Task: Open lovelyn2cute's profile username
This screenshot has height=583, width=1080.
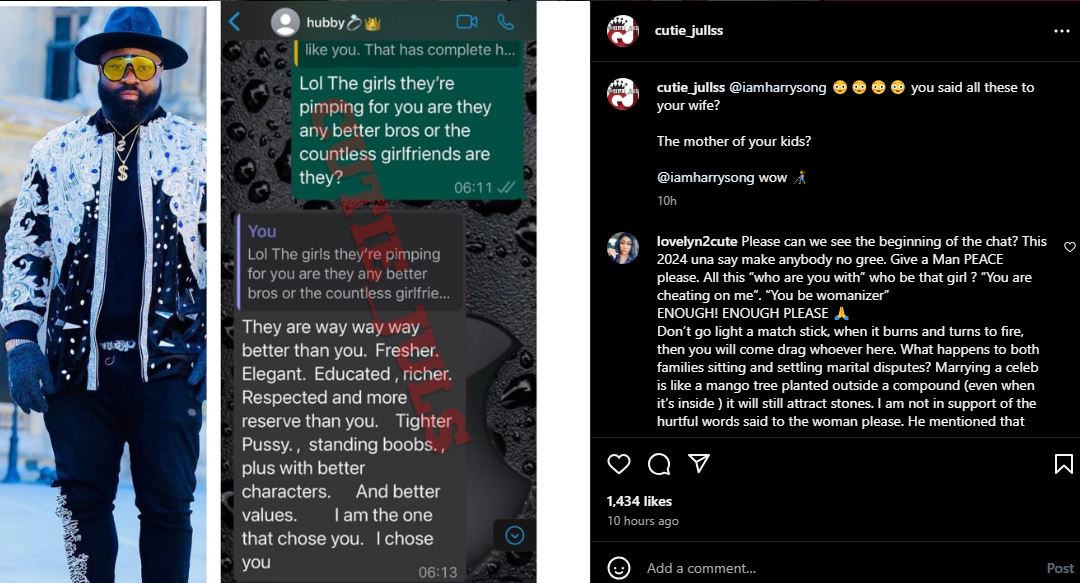Action: pos(697,241)
